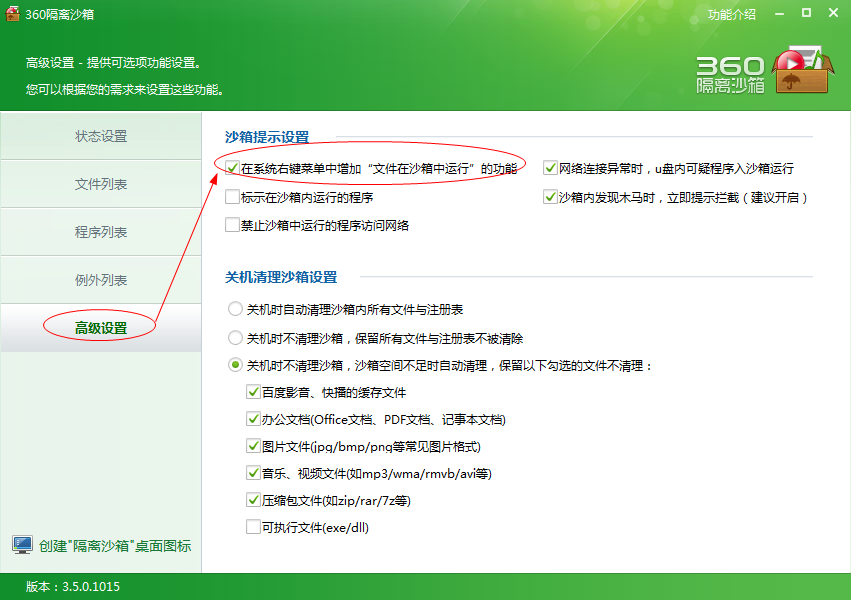The width and height of the screenshot is (851, 600).
Task: Open the 功能介绍 link in title bar
Action: click(731, 14)
